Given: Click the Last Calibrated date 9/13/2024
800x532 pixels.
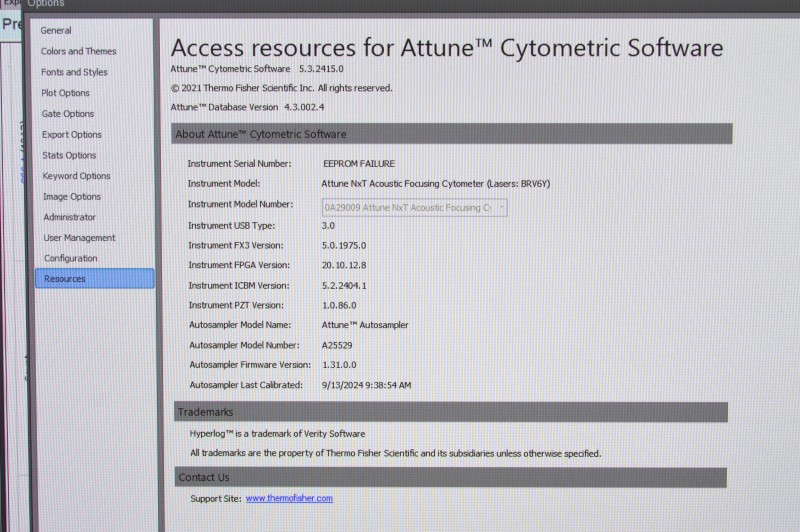Looking at the screenshot, I should click(366, 385).
